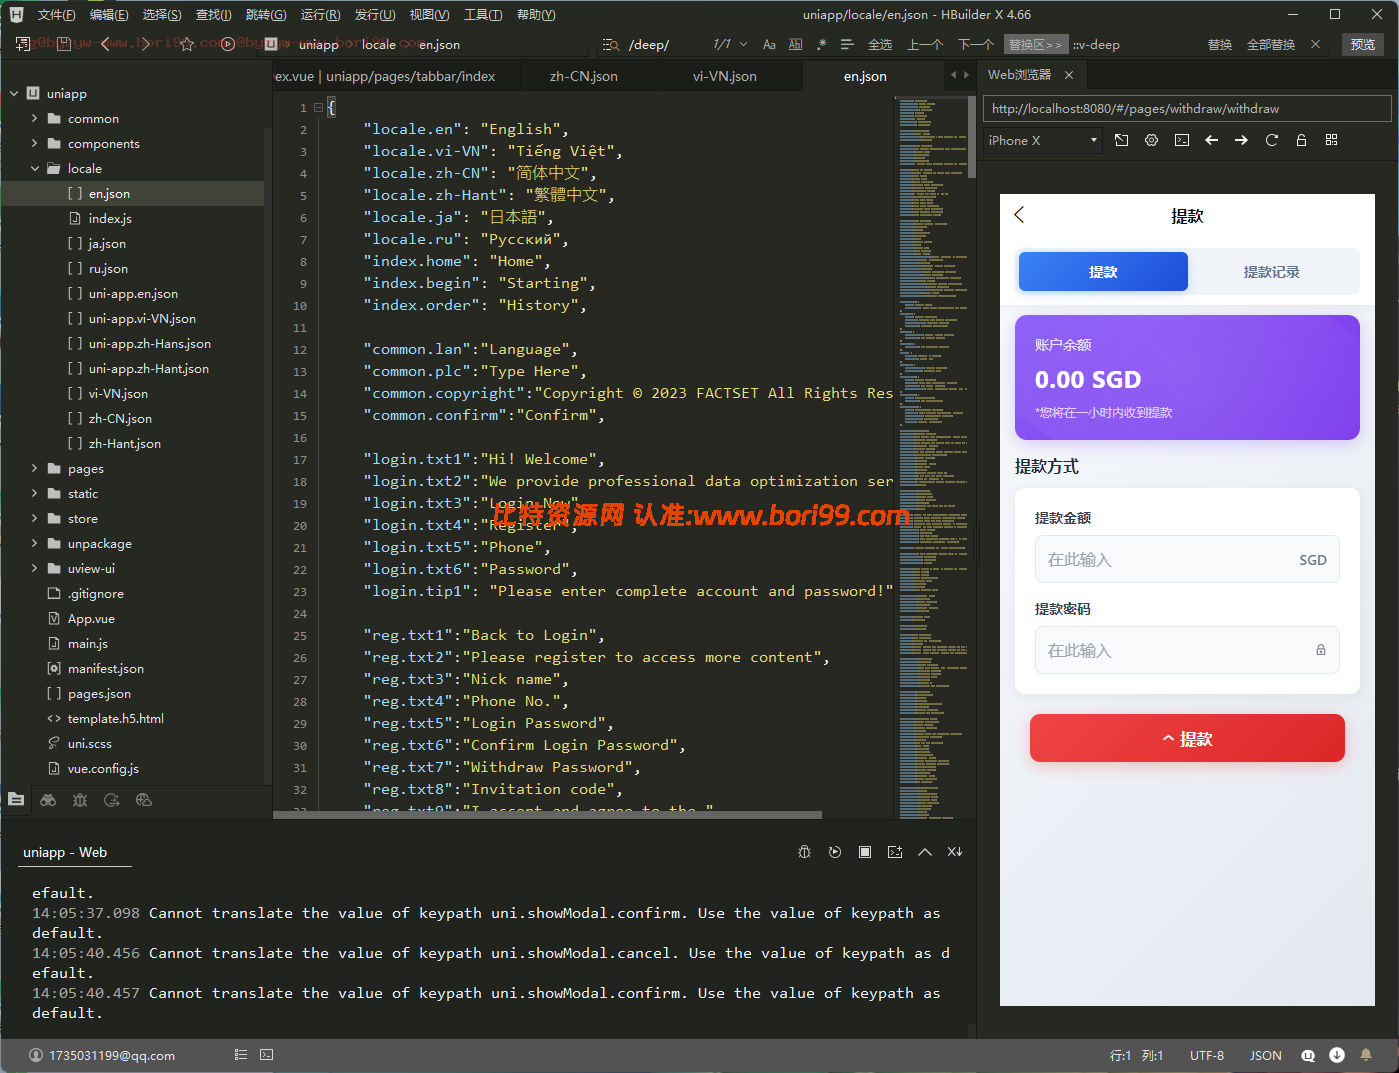Viewport: 1399px width, 1073px height.
Task: Click the search field containing /deep/
Action: (665, 45)
